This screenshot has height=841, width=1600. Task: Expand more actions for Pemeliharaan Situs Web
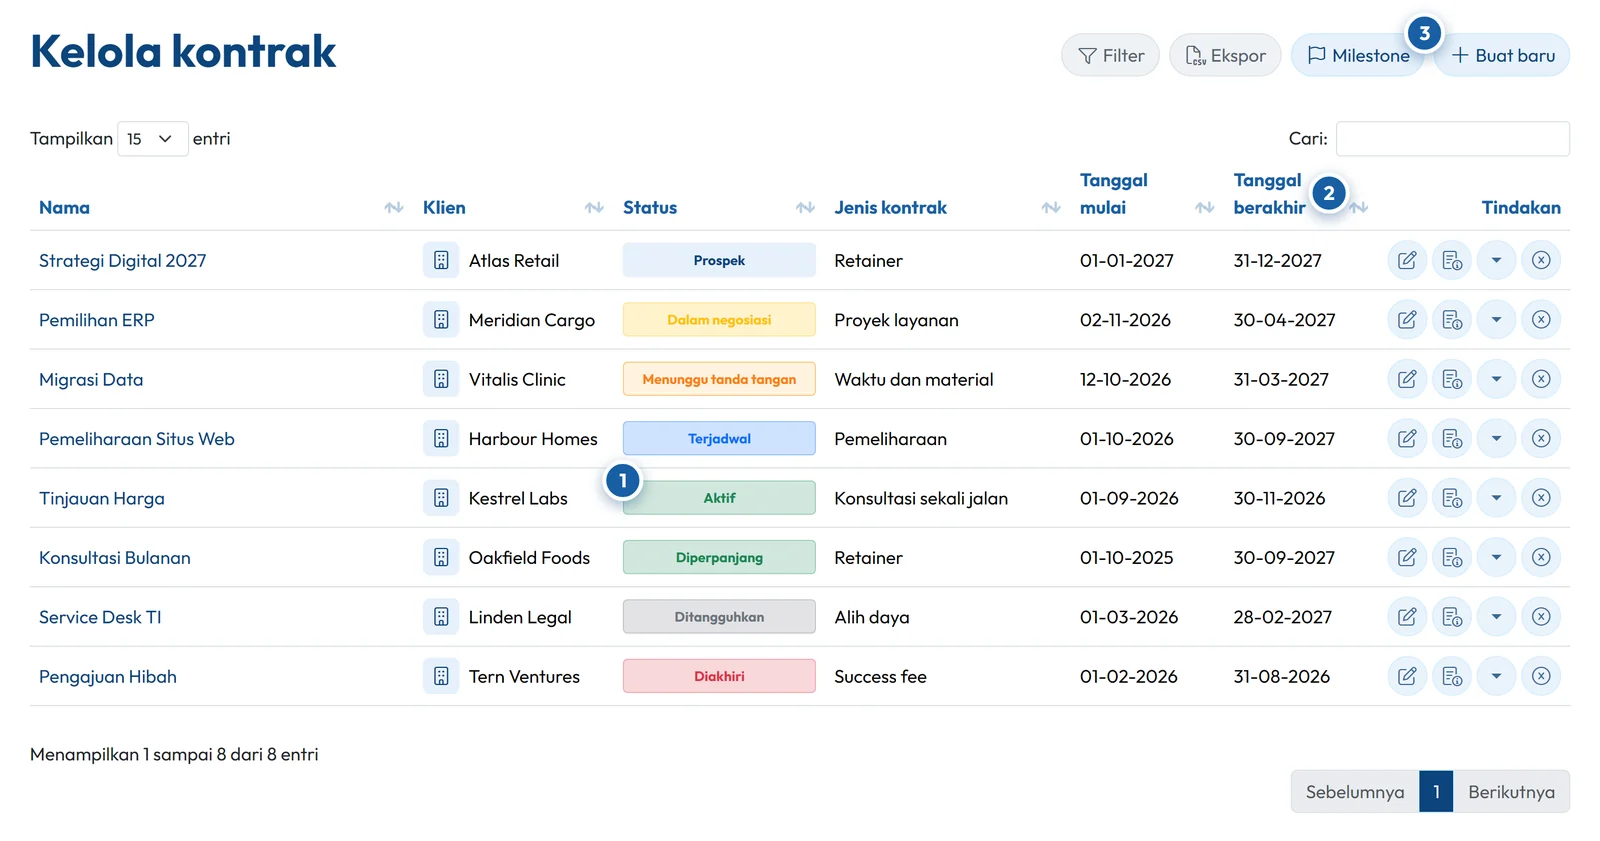coord(1496,439)
